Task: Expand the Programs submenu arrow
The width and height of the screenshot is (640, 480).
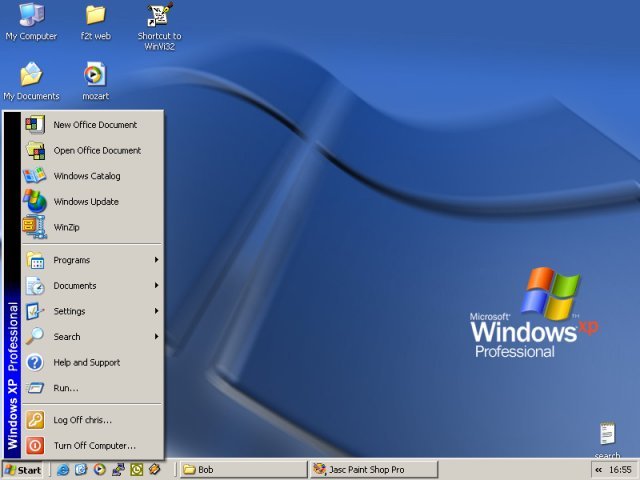Action: (156, 260)
